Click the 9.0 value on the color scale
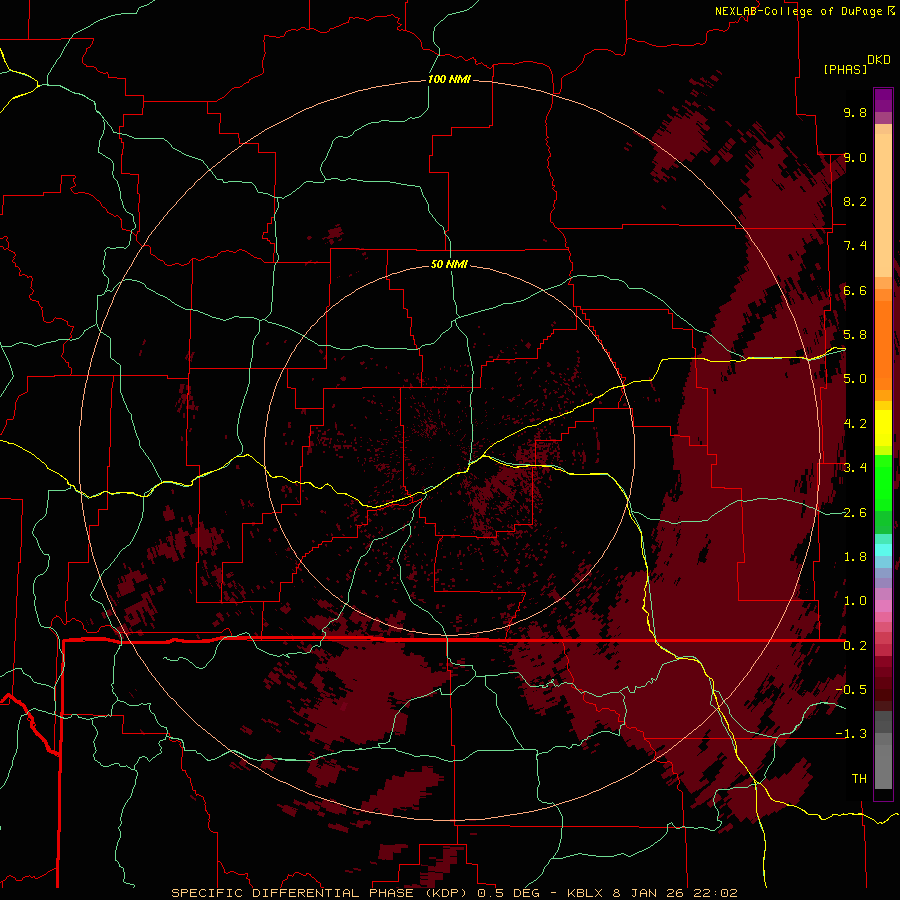900x900 pixels. (x=855, y=157)
